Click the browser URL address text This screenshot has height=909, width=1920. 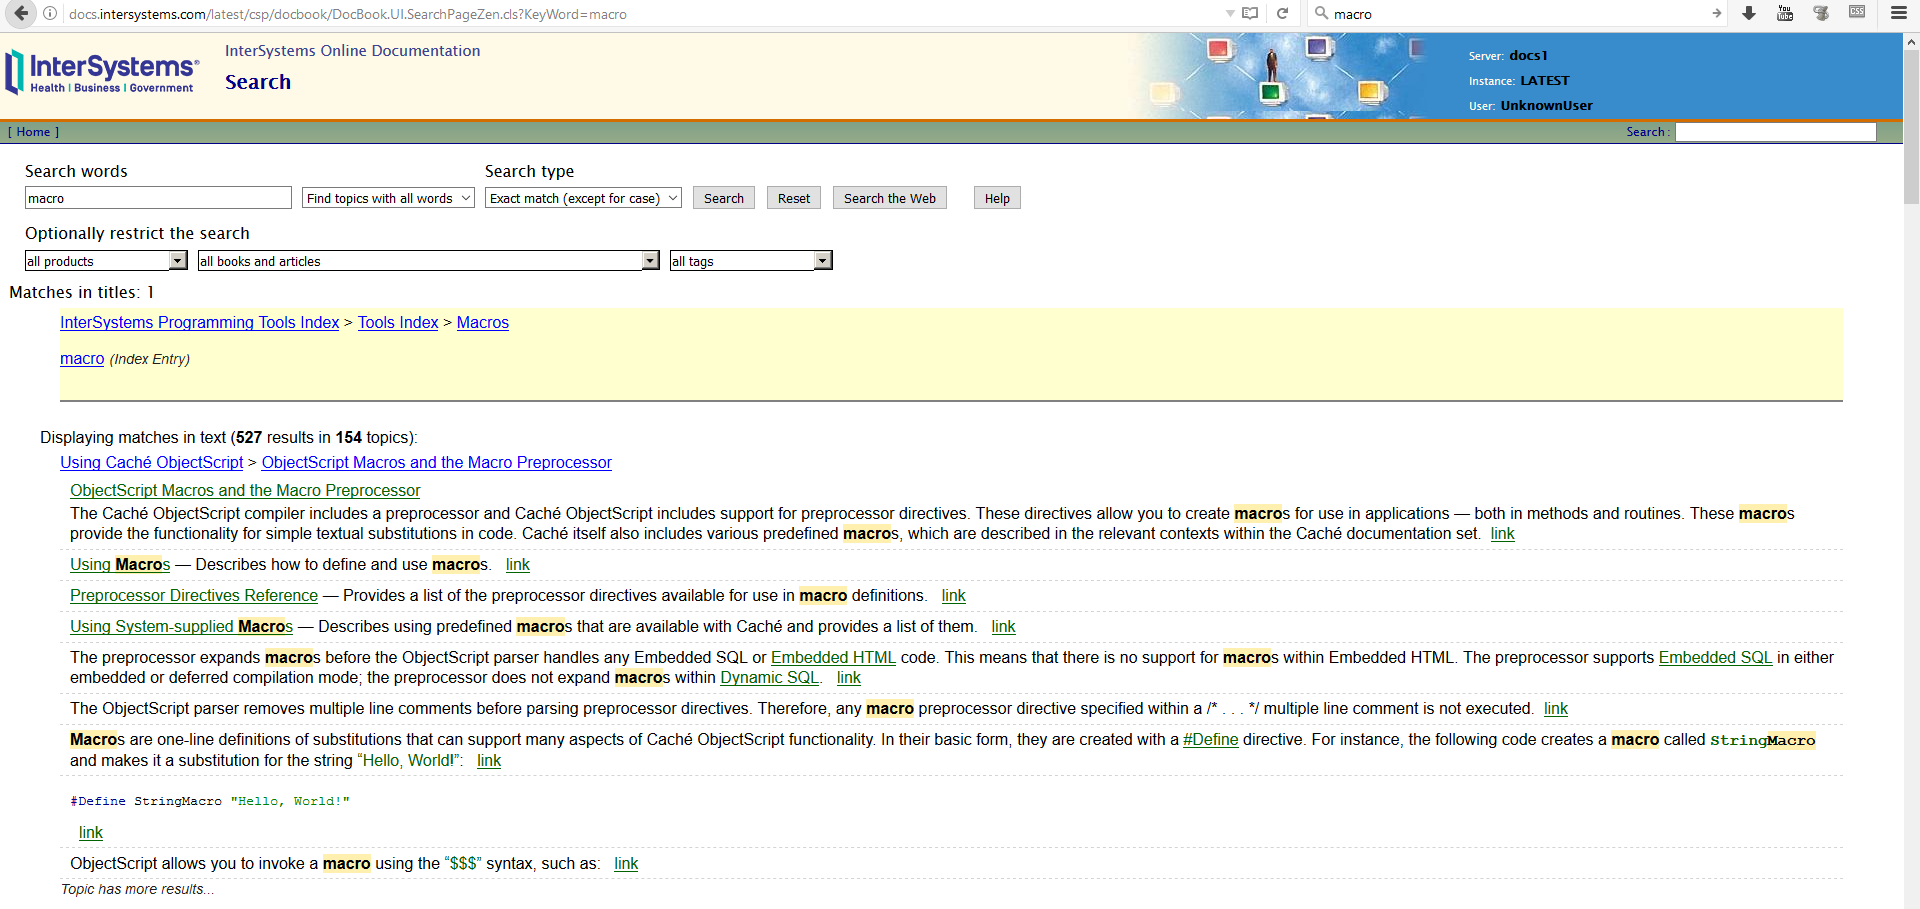point(348,14)
